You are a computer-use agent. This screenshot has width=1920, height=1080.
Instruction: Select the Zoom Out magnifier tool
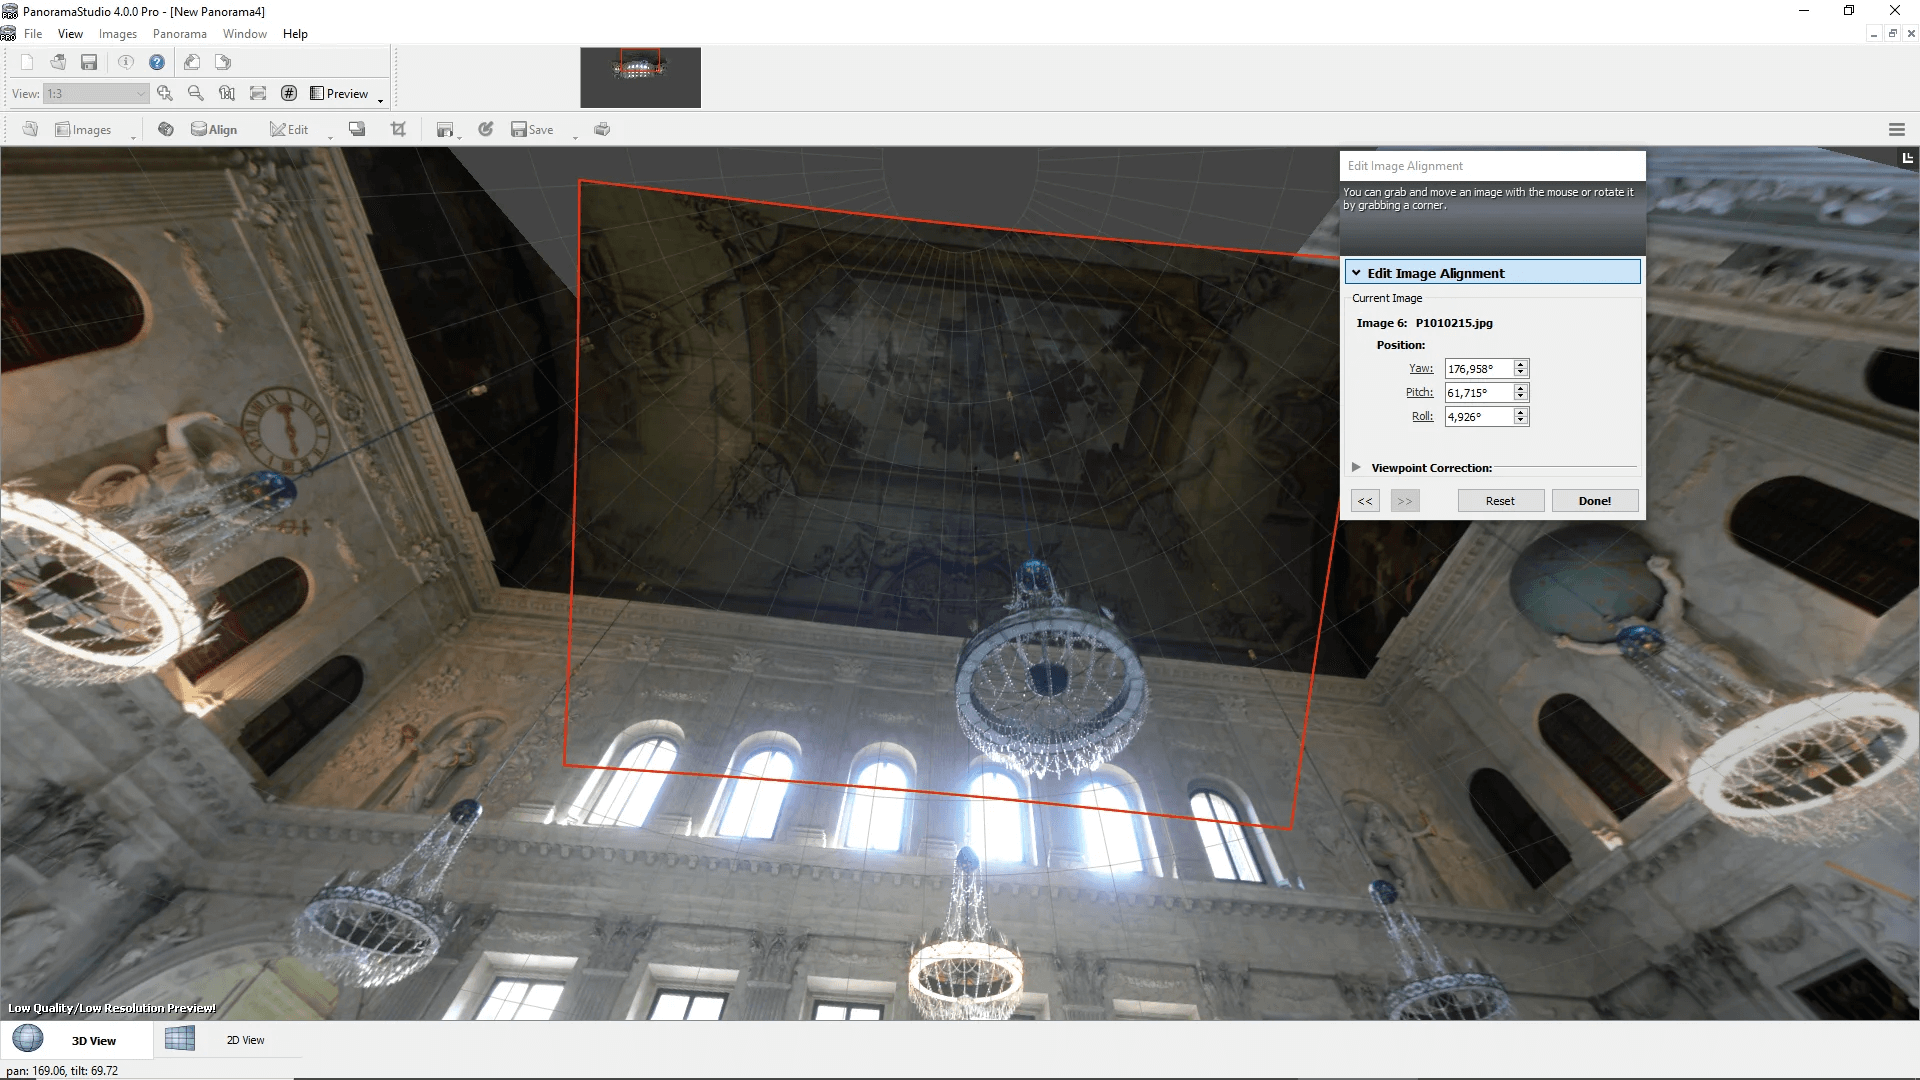coord(196,93)
